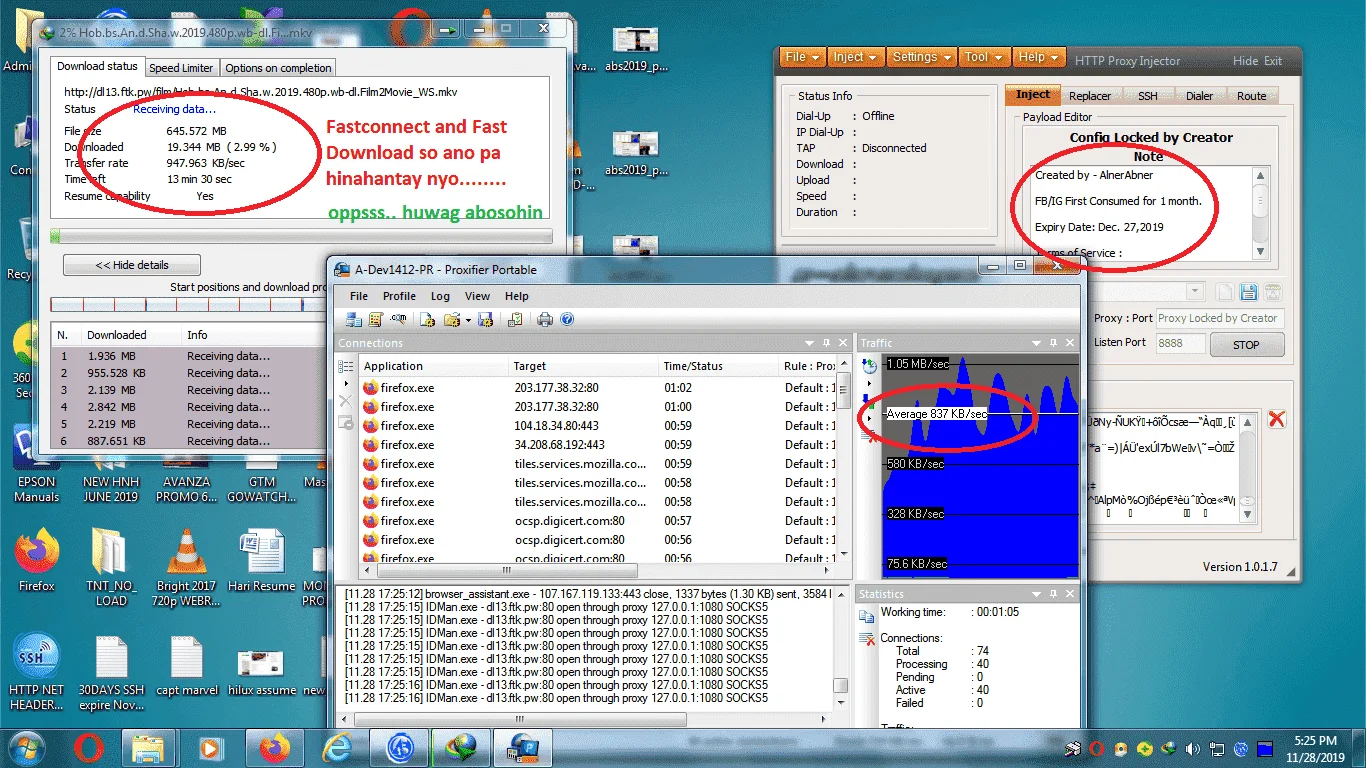Switch to Download status tab in IDM
This screenshot has height=768, width=1366.
97,66
